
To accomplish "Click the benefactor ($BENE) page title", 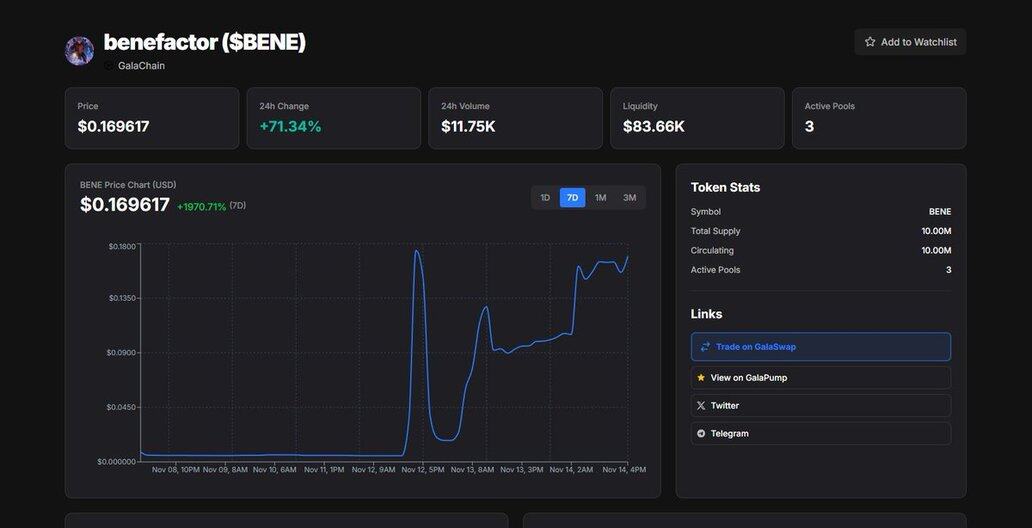I will [x=205, y=42].
